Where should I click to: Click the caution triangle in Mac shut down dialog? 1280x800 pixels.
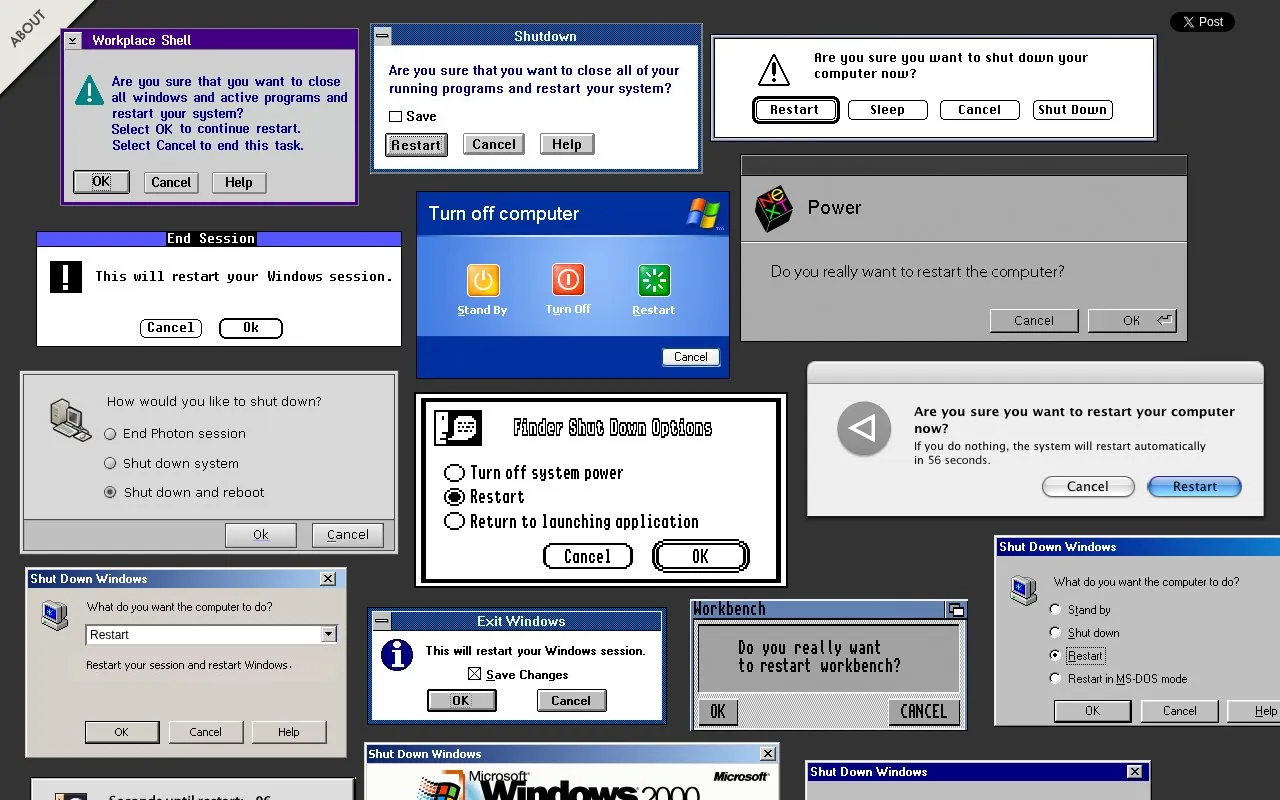point(774,69)
